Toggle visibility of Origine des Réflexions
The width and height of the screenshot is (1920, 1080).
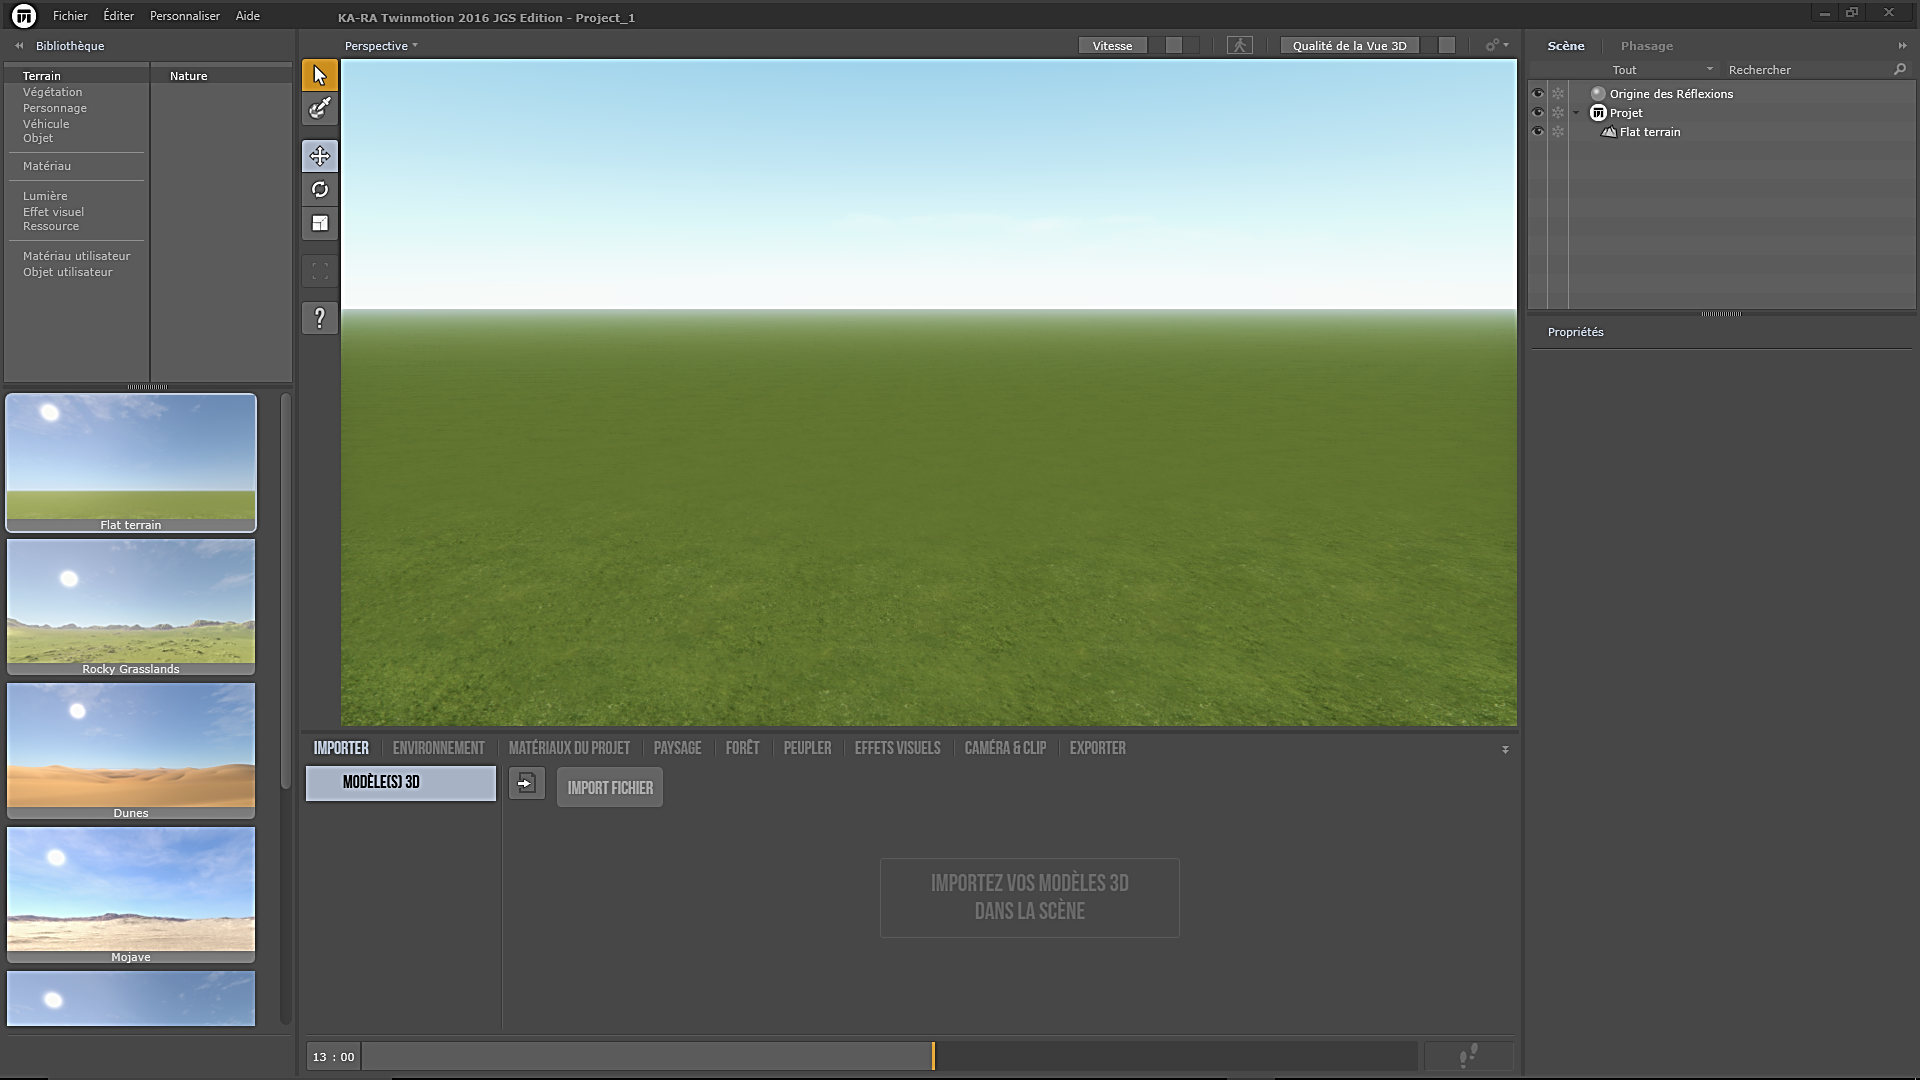tap(1538, 94)
